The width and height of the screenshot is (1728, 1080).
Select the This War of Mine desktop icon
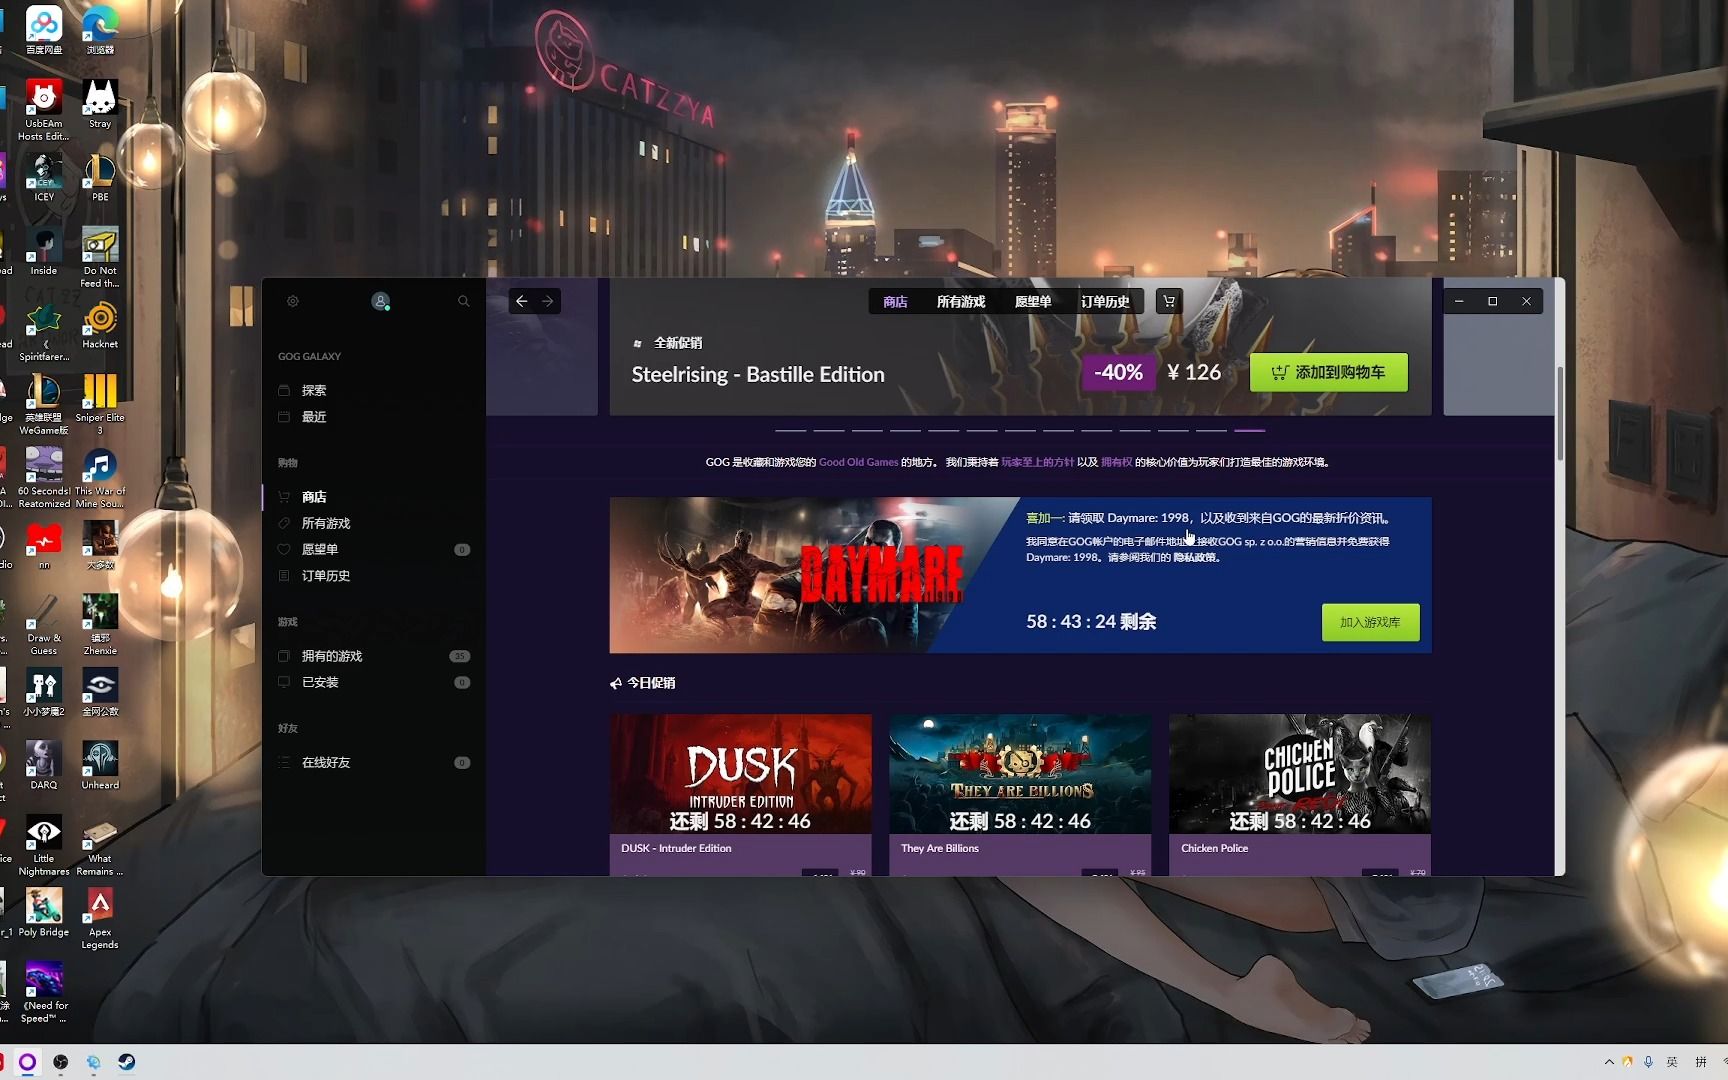pyautogui.click(x=100, y=478)
